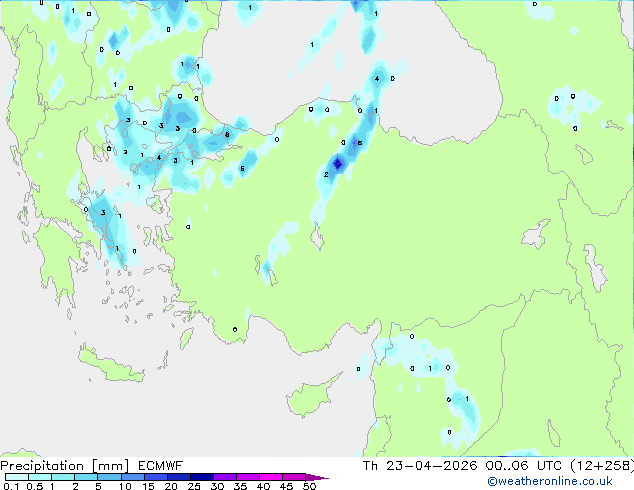
Task: Click the 'Th 23-04-2026' date text
Action: [420, 466]
